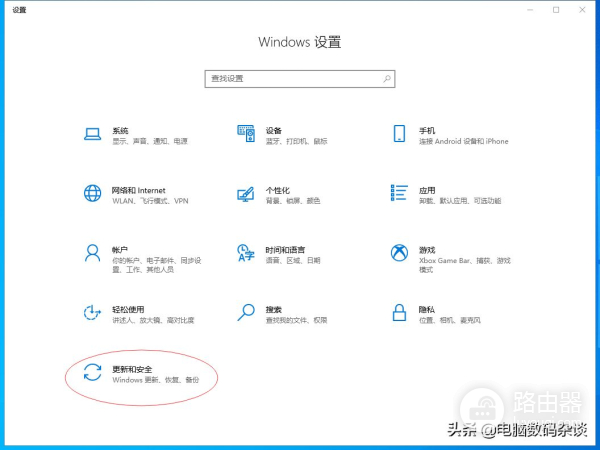This screenshot has height=450, width=600.
Task: Open the Apps (应用) list icon
Action: pos(399,193)
